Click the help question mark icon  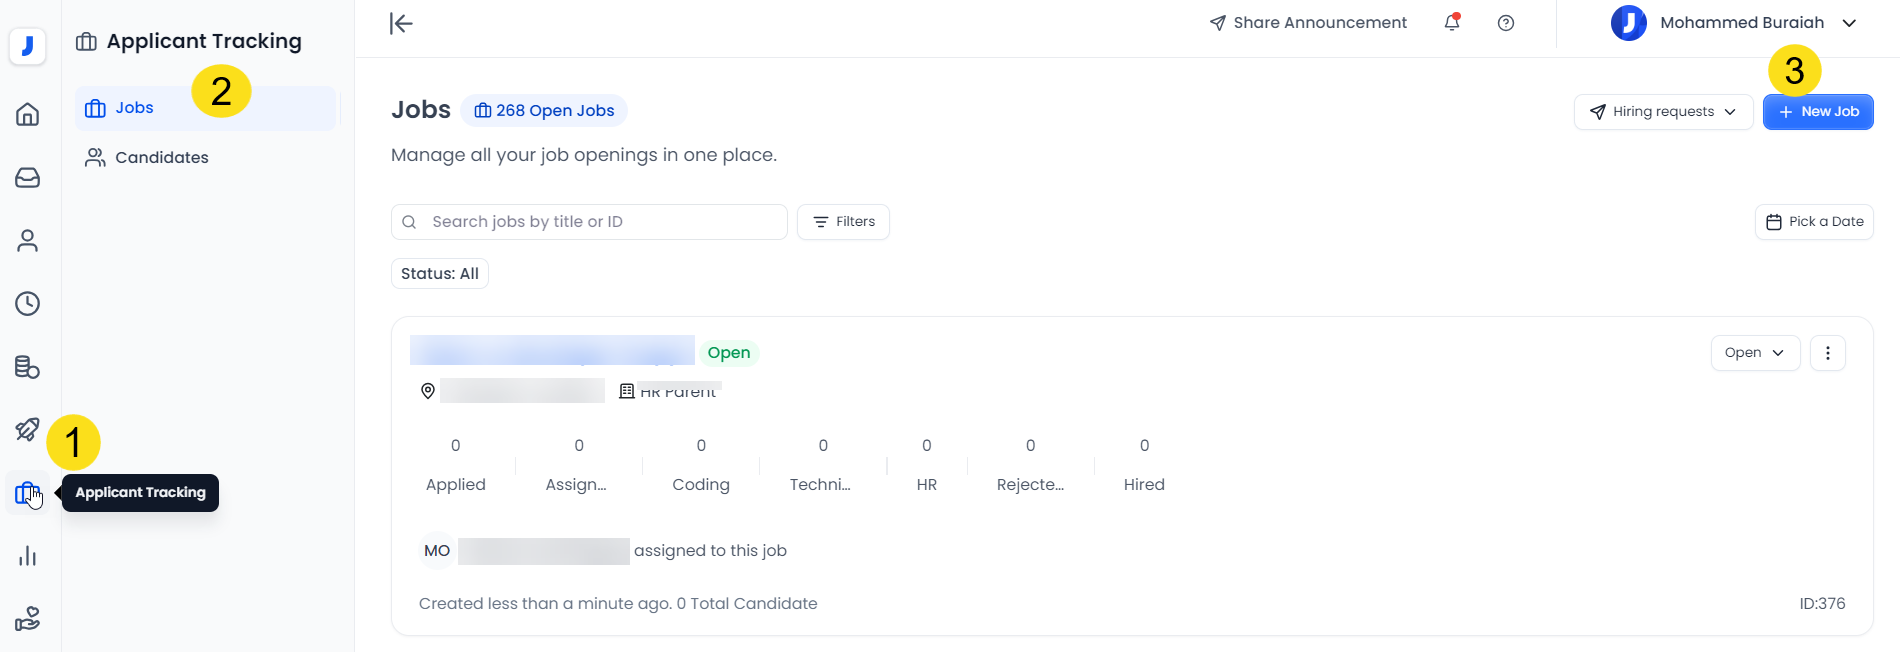click(1506, 23)
